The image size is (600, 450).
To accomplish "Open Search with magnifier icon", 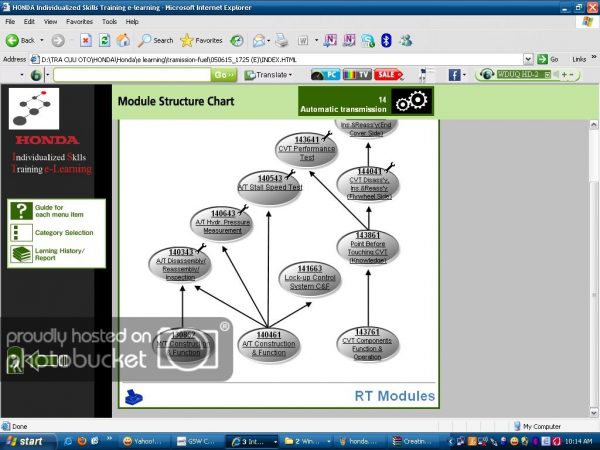I will [155, 40].
